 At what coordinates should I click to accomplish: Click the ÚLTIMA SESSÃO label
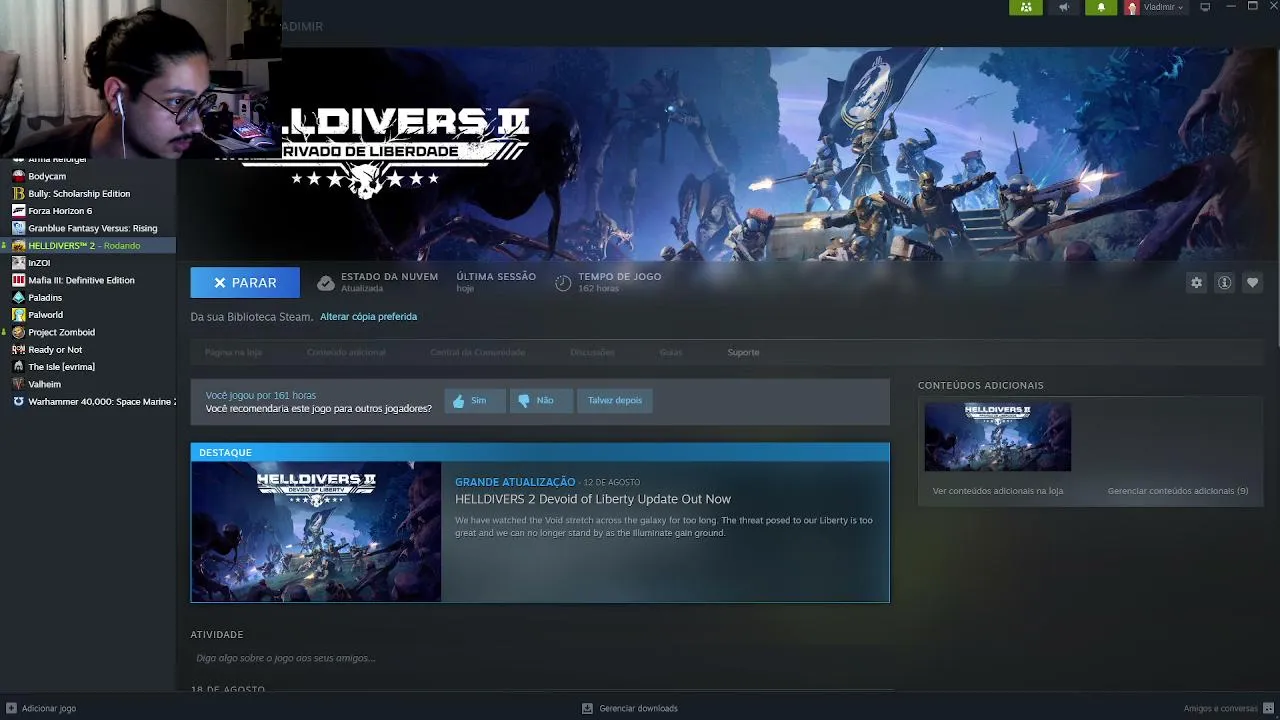(496, 277)
